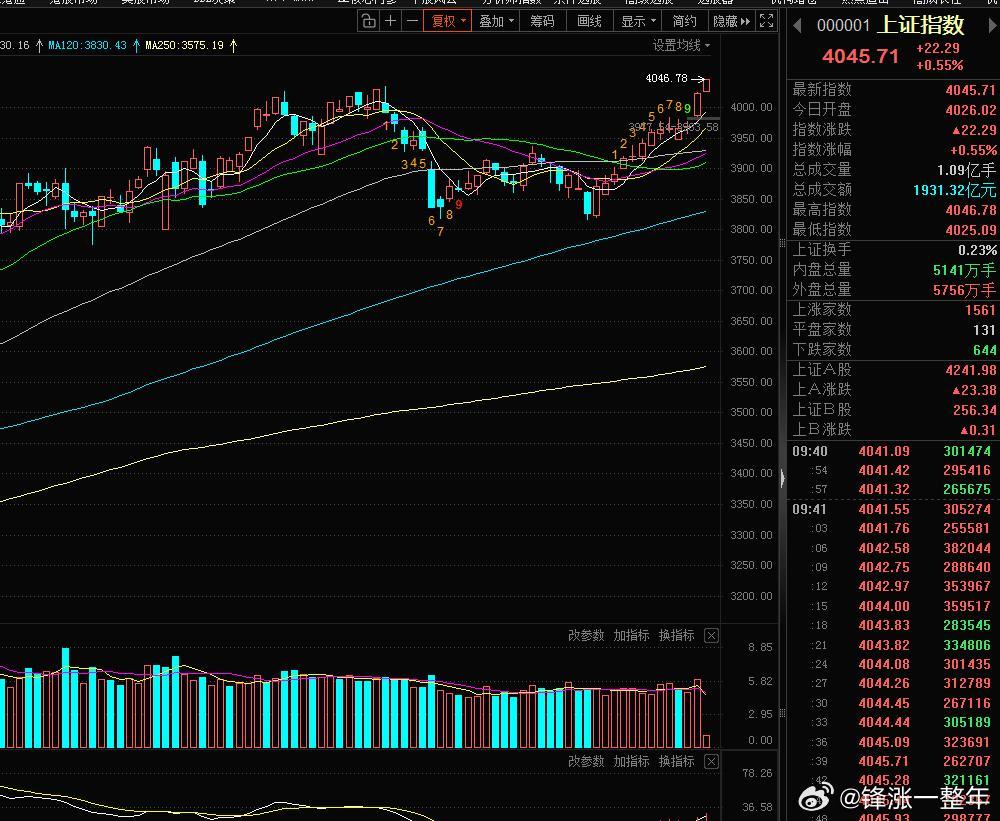1000x821 pixels.
Task: Open the 复权 adjustment dropdown
Action: coord(448,21)
